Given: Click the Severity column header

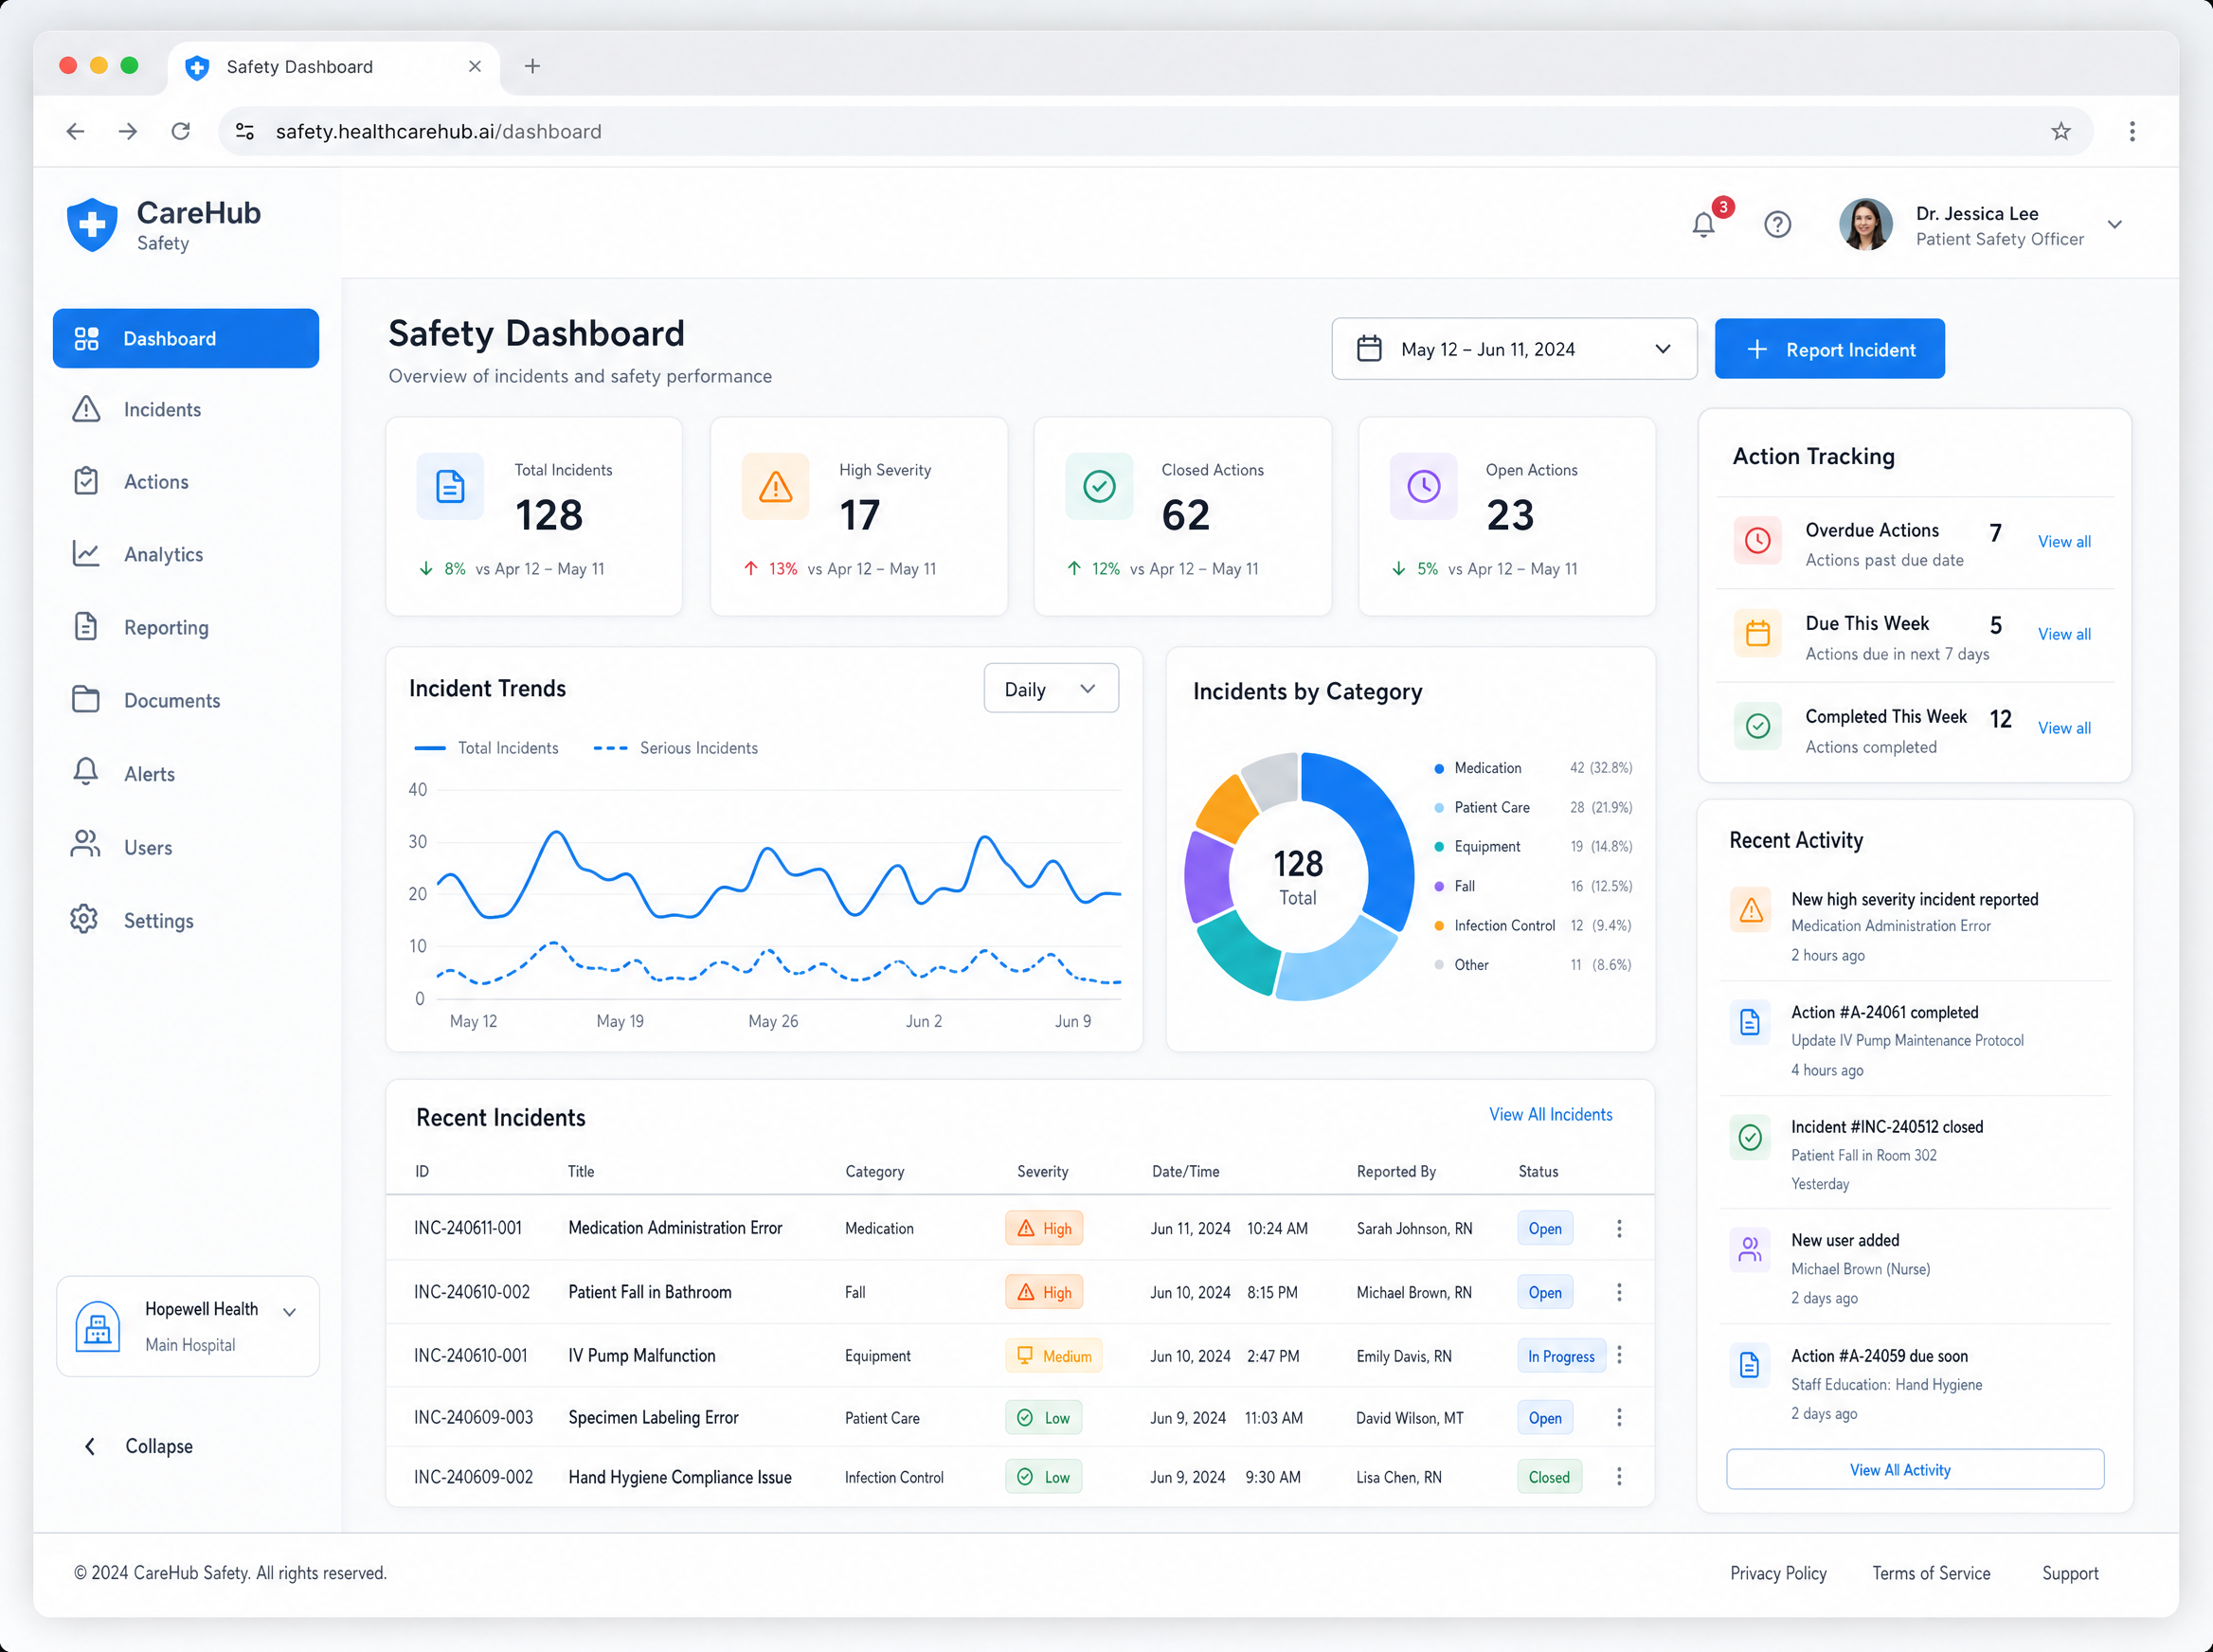Looking at the screenshot, I should (1042, 1171).
